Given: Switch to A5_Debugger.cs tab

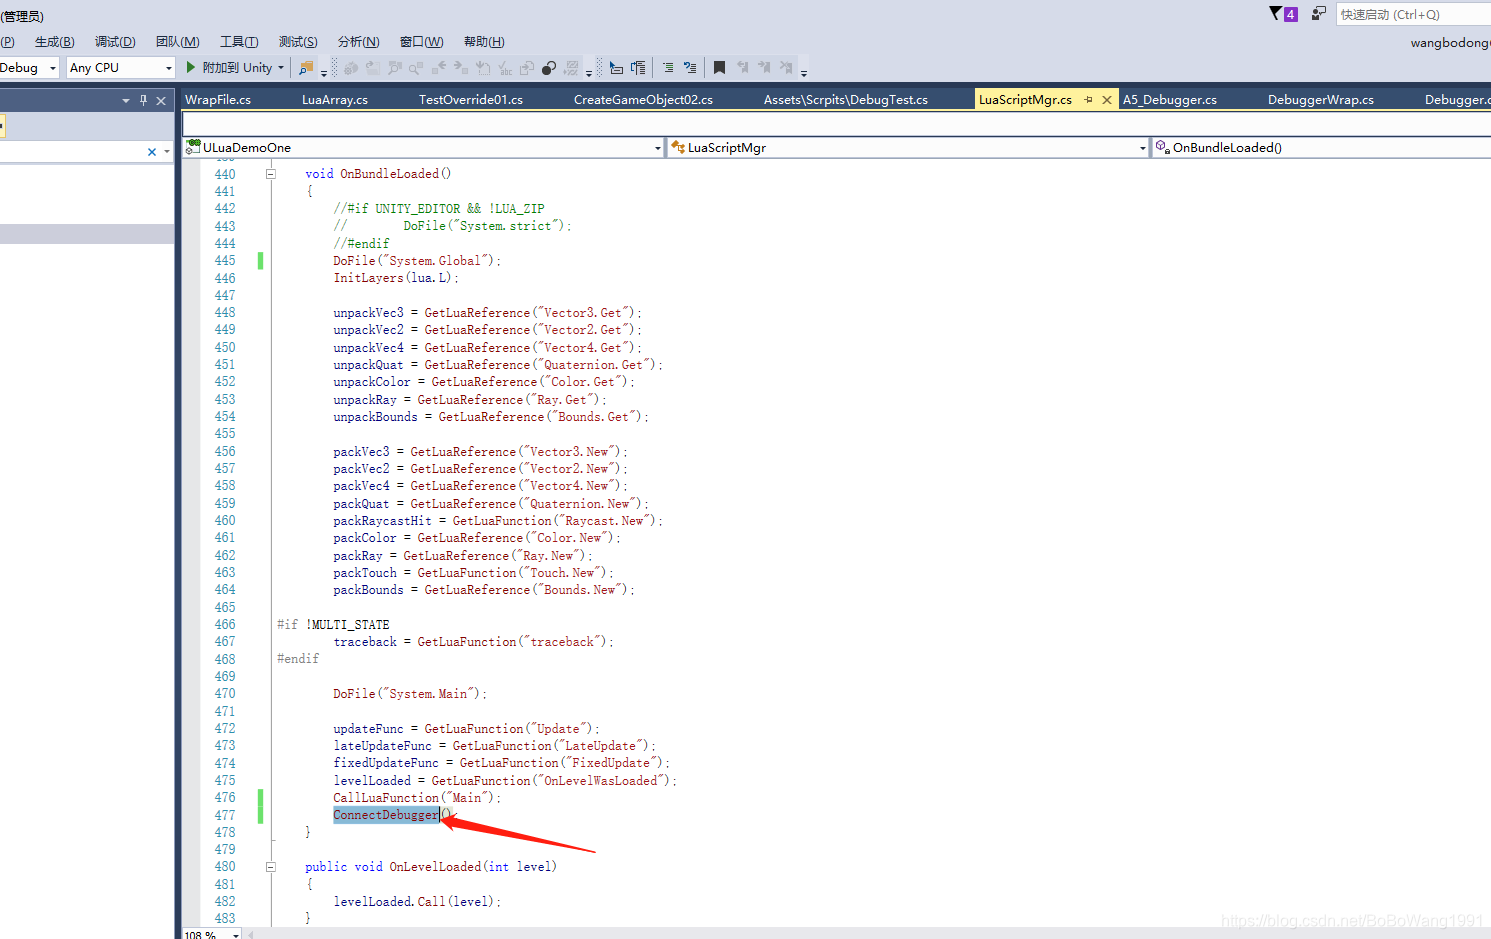Looking at the screenshot, I should click(x=1170, y=99).
